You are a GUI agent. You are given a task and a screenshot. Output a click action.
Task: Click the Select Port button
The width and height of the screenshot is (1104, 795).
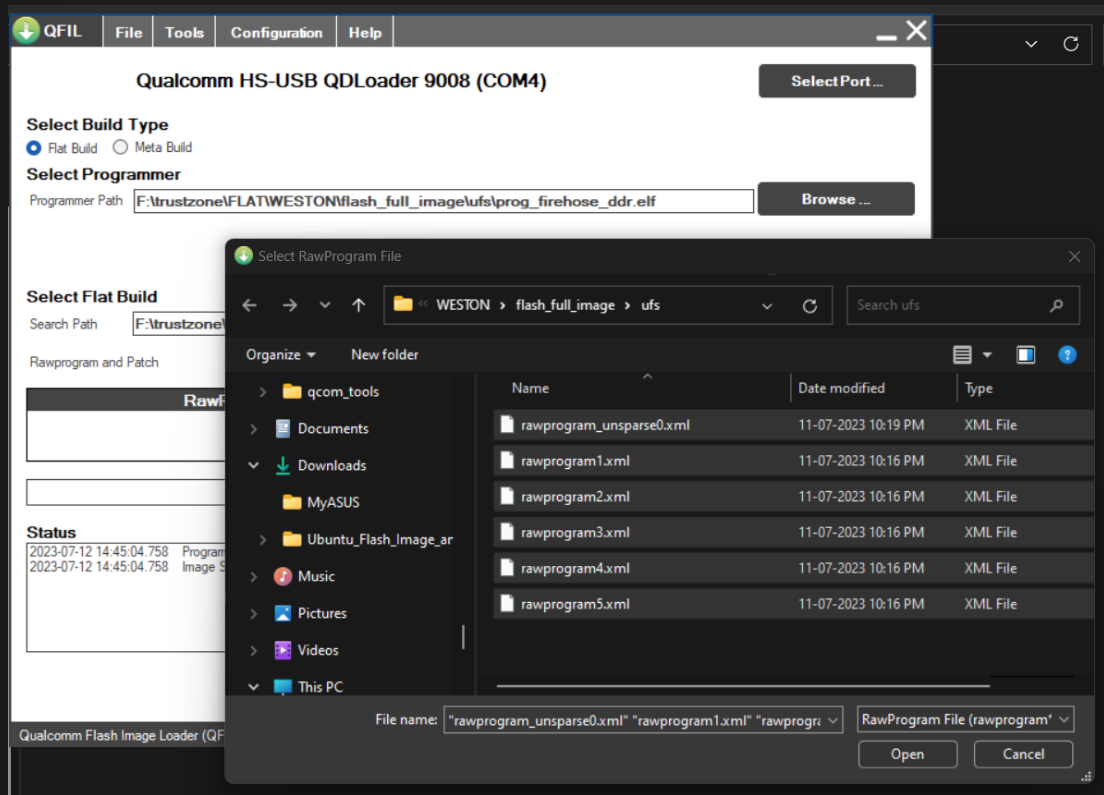pyautogui.click(x=837, y=81)
